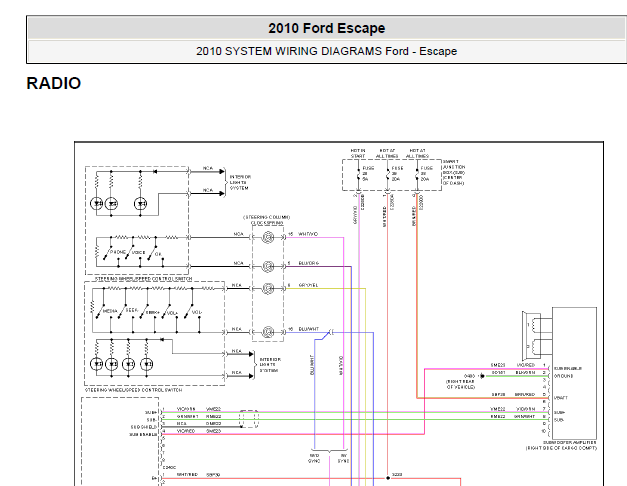Select the upper INTERIOR LIGHTS SYSTEM label
This screenshot has height=486, width=627.
[240, 182]
